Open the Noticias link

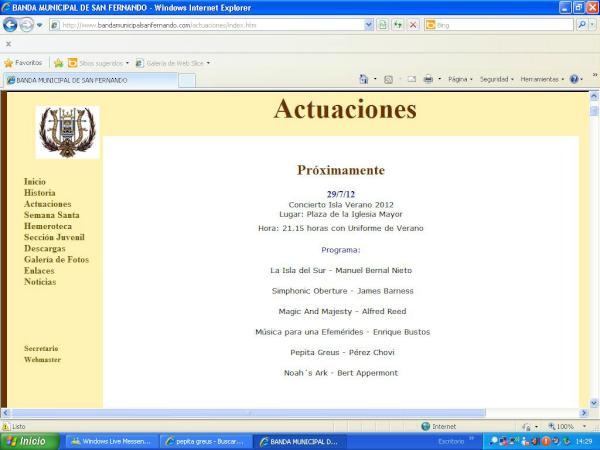point(40,282)
